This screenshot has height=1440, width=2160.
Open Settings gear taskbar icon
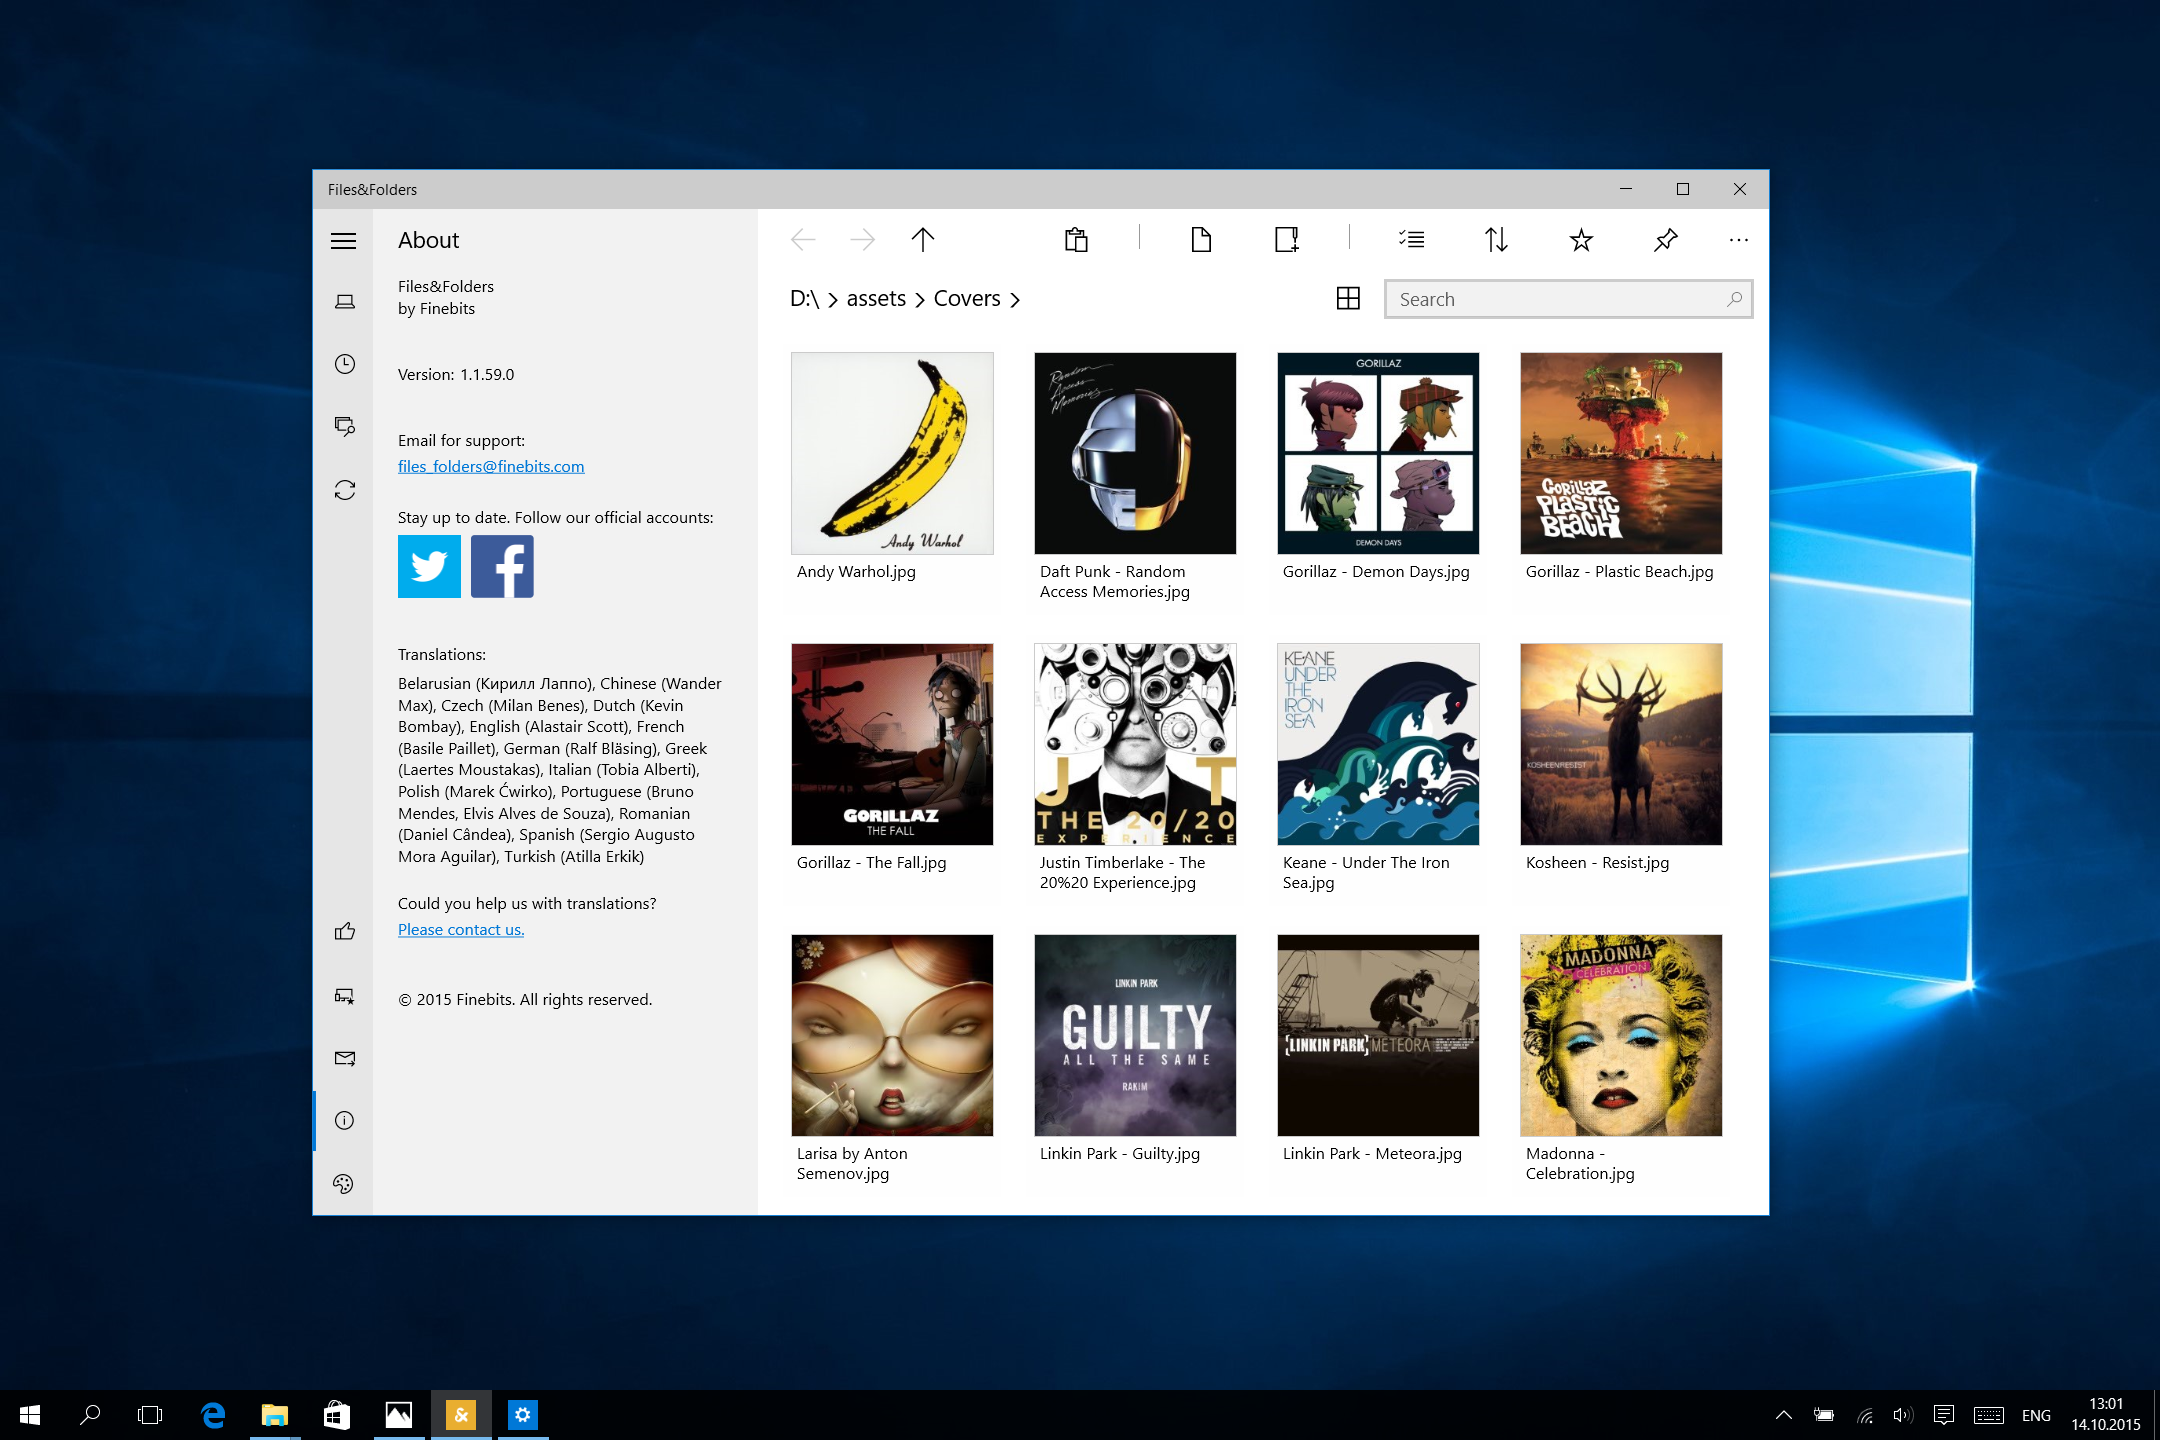[x=523, y=1415]
